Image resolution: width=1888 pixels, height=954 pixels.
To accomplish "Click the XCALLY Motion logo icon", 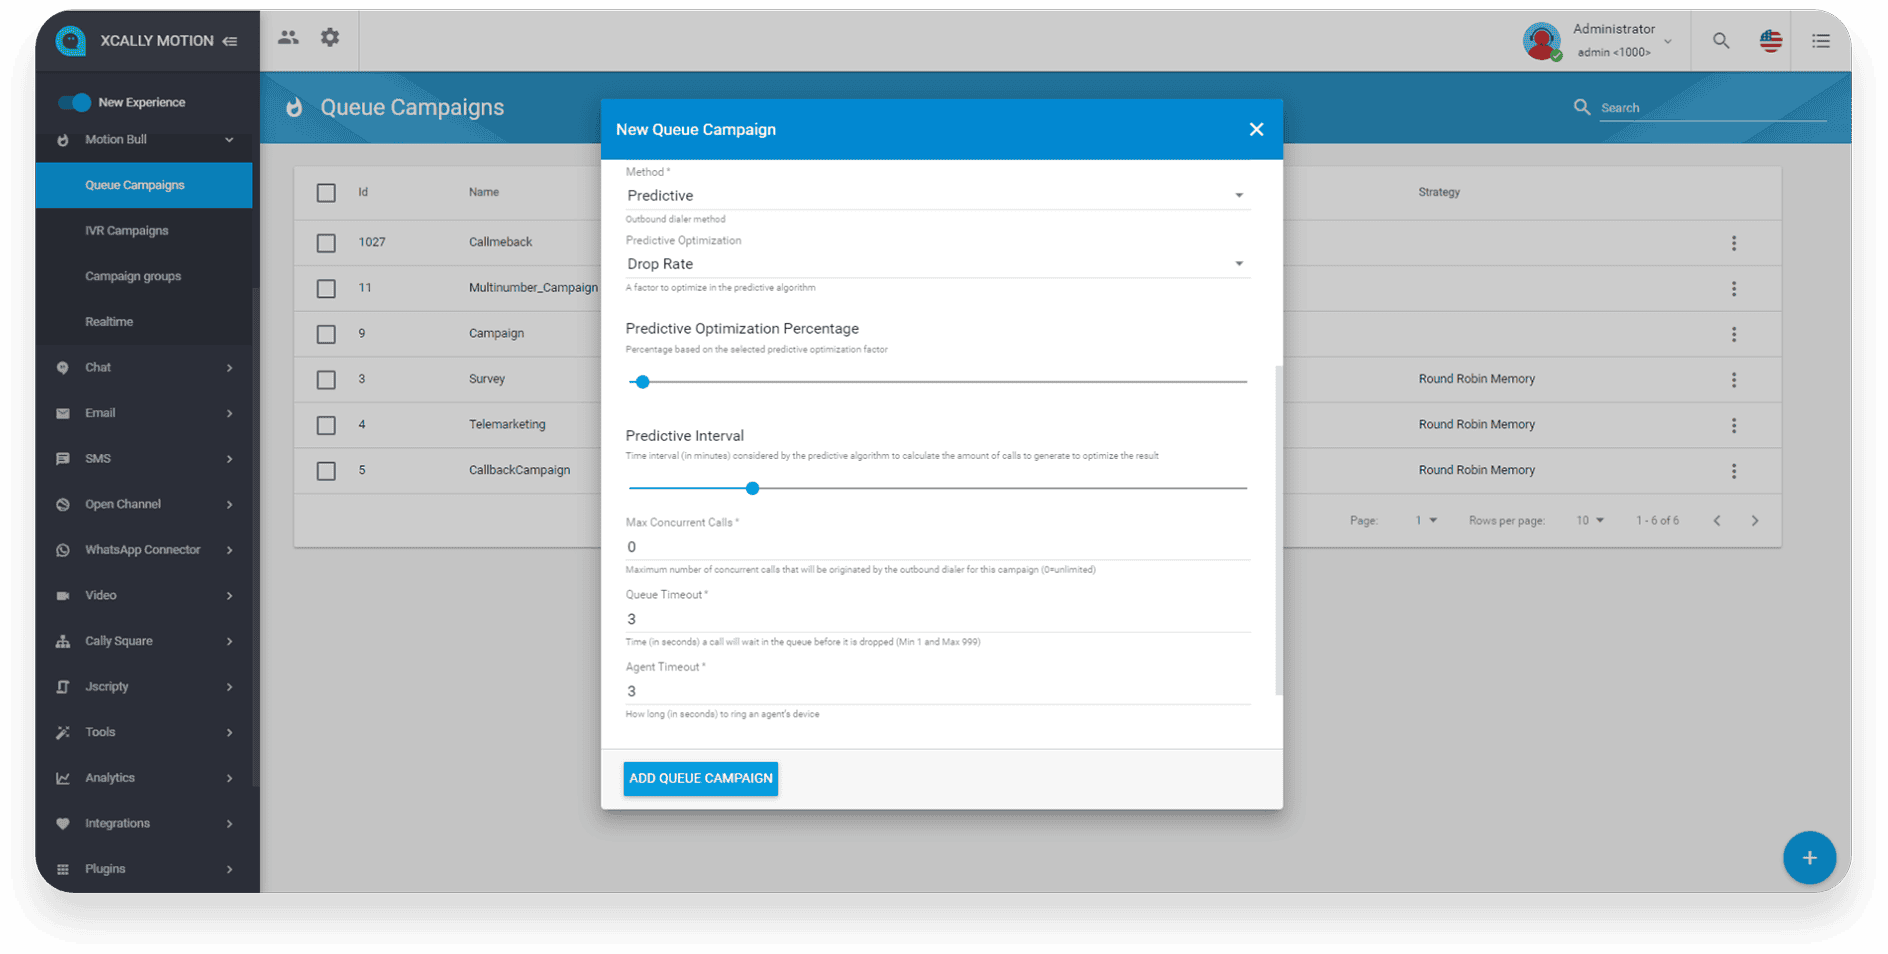I will point(71,41).
